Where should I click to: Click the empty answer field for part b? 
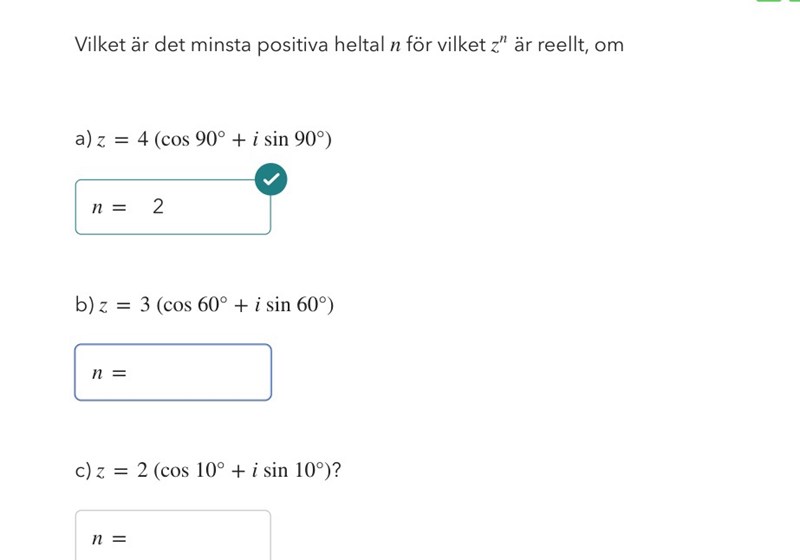[x=190, y=372]
